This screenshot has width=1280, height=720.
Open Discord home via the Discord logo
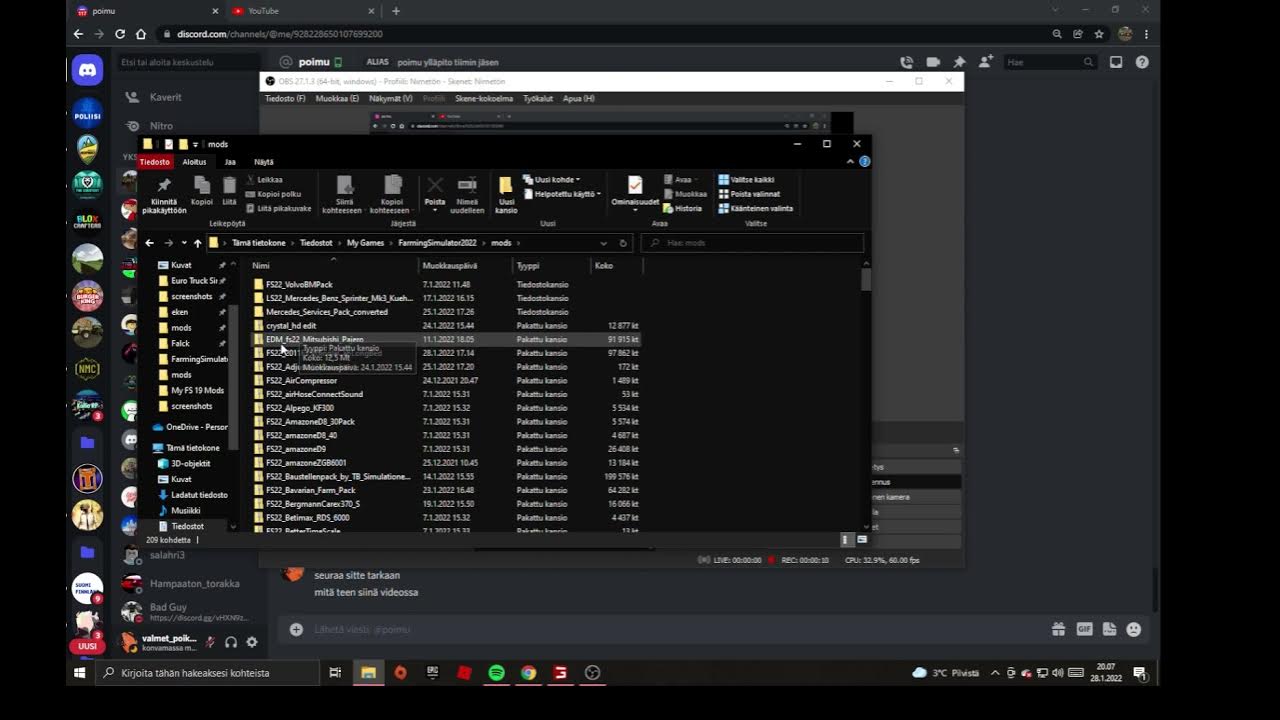(x=87, y=70)
